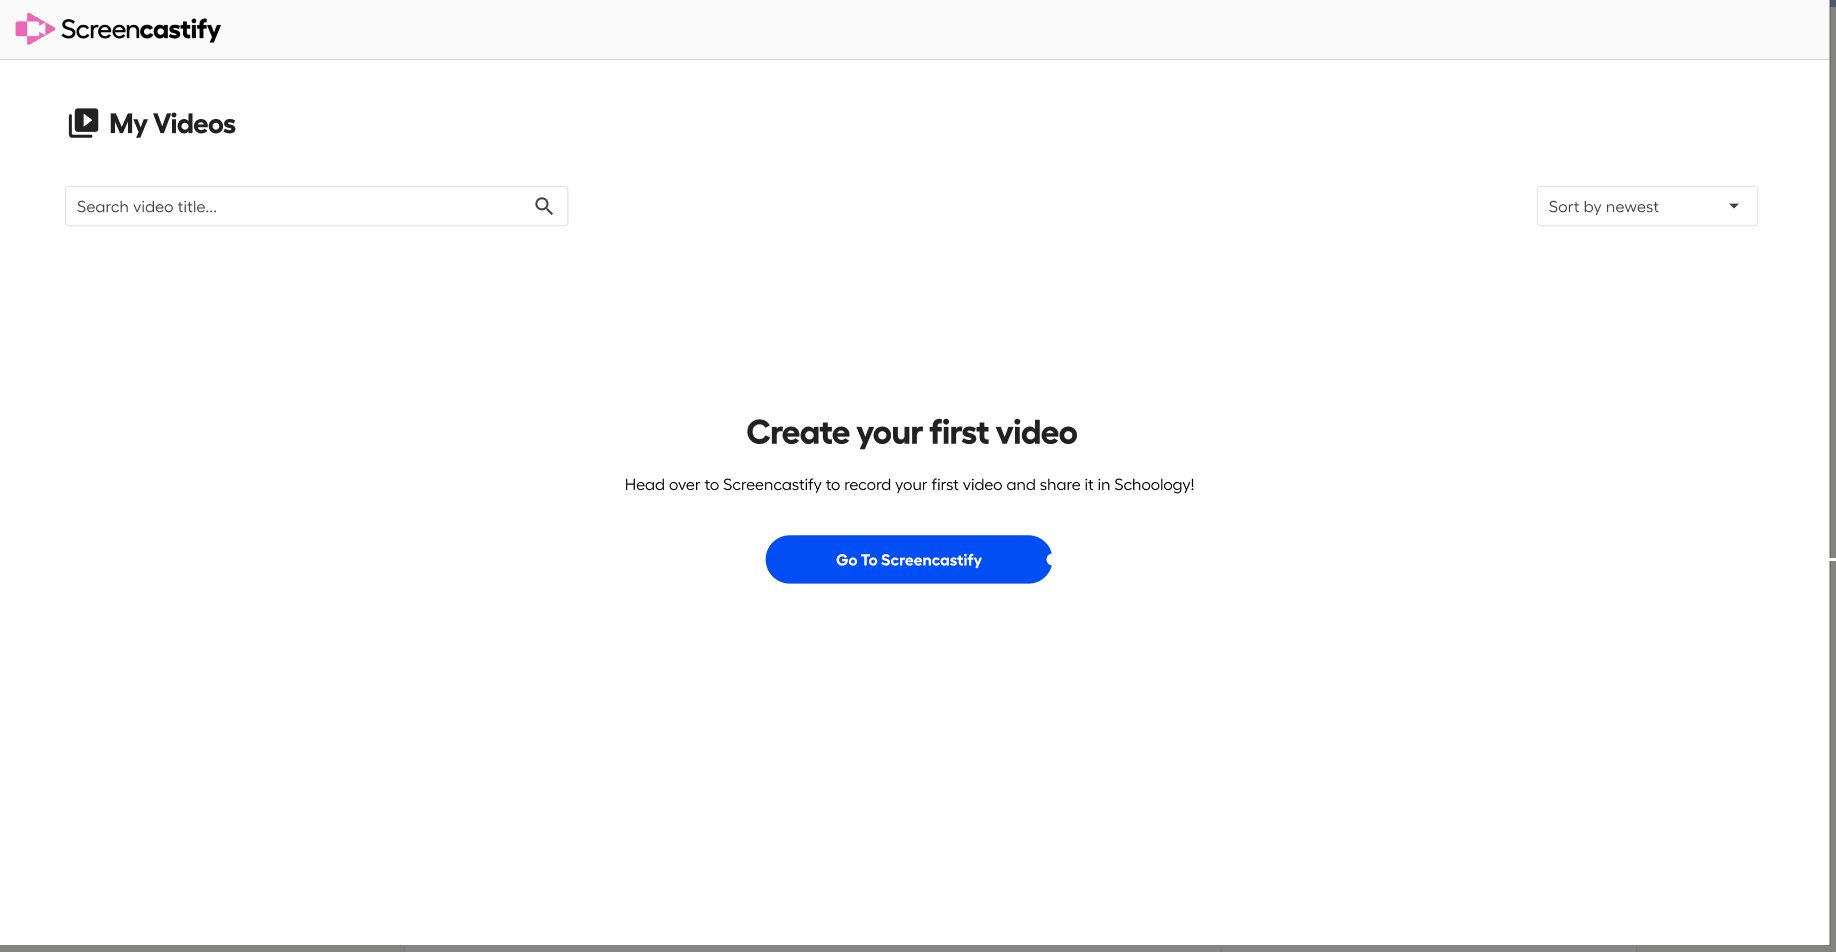Click the Create your first video heading
1836x952 pixels.
pos(910,432)
